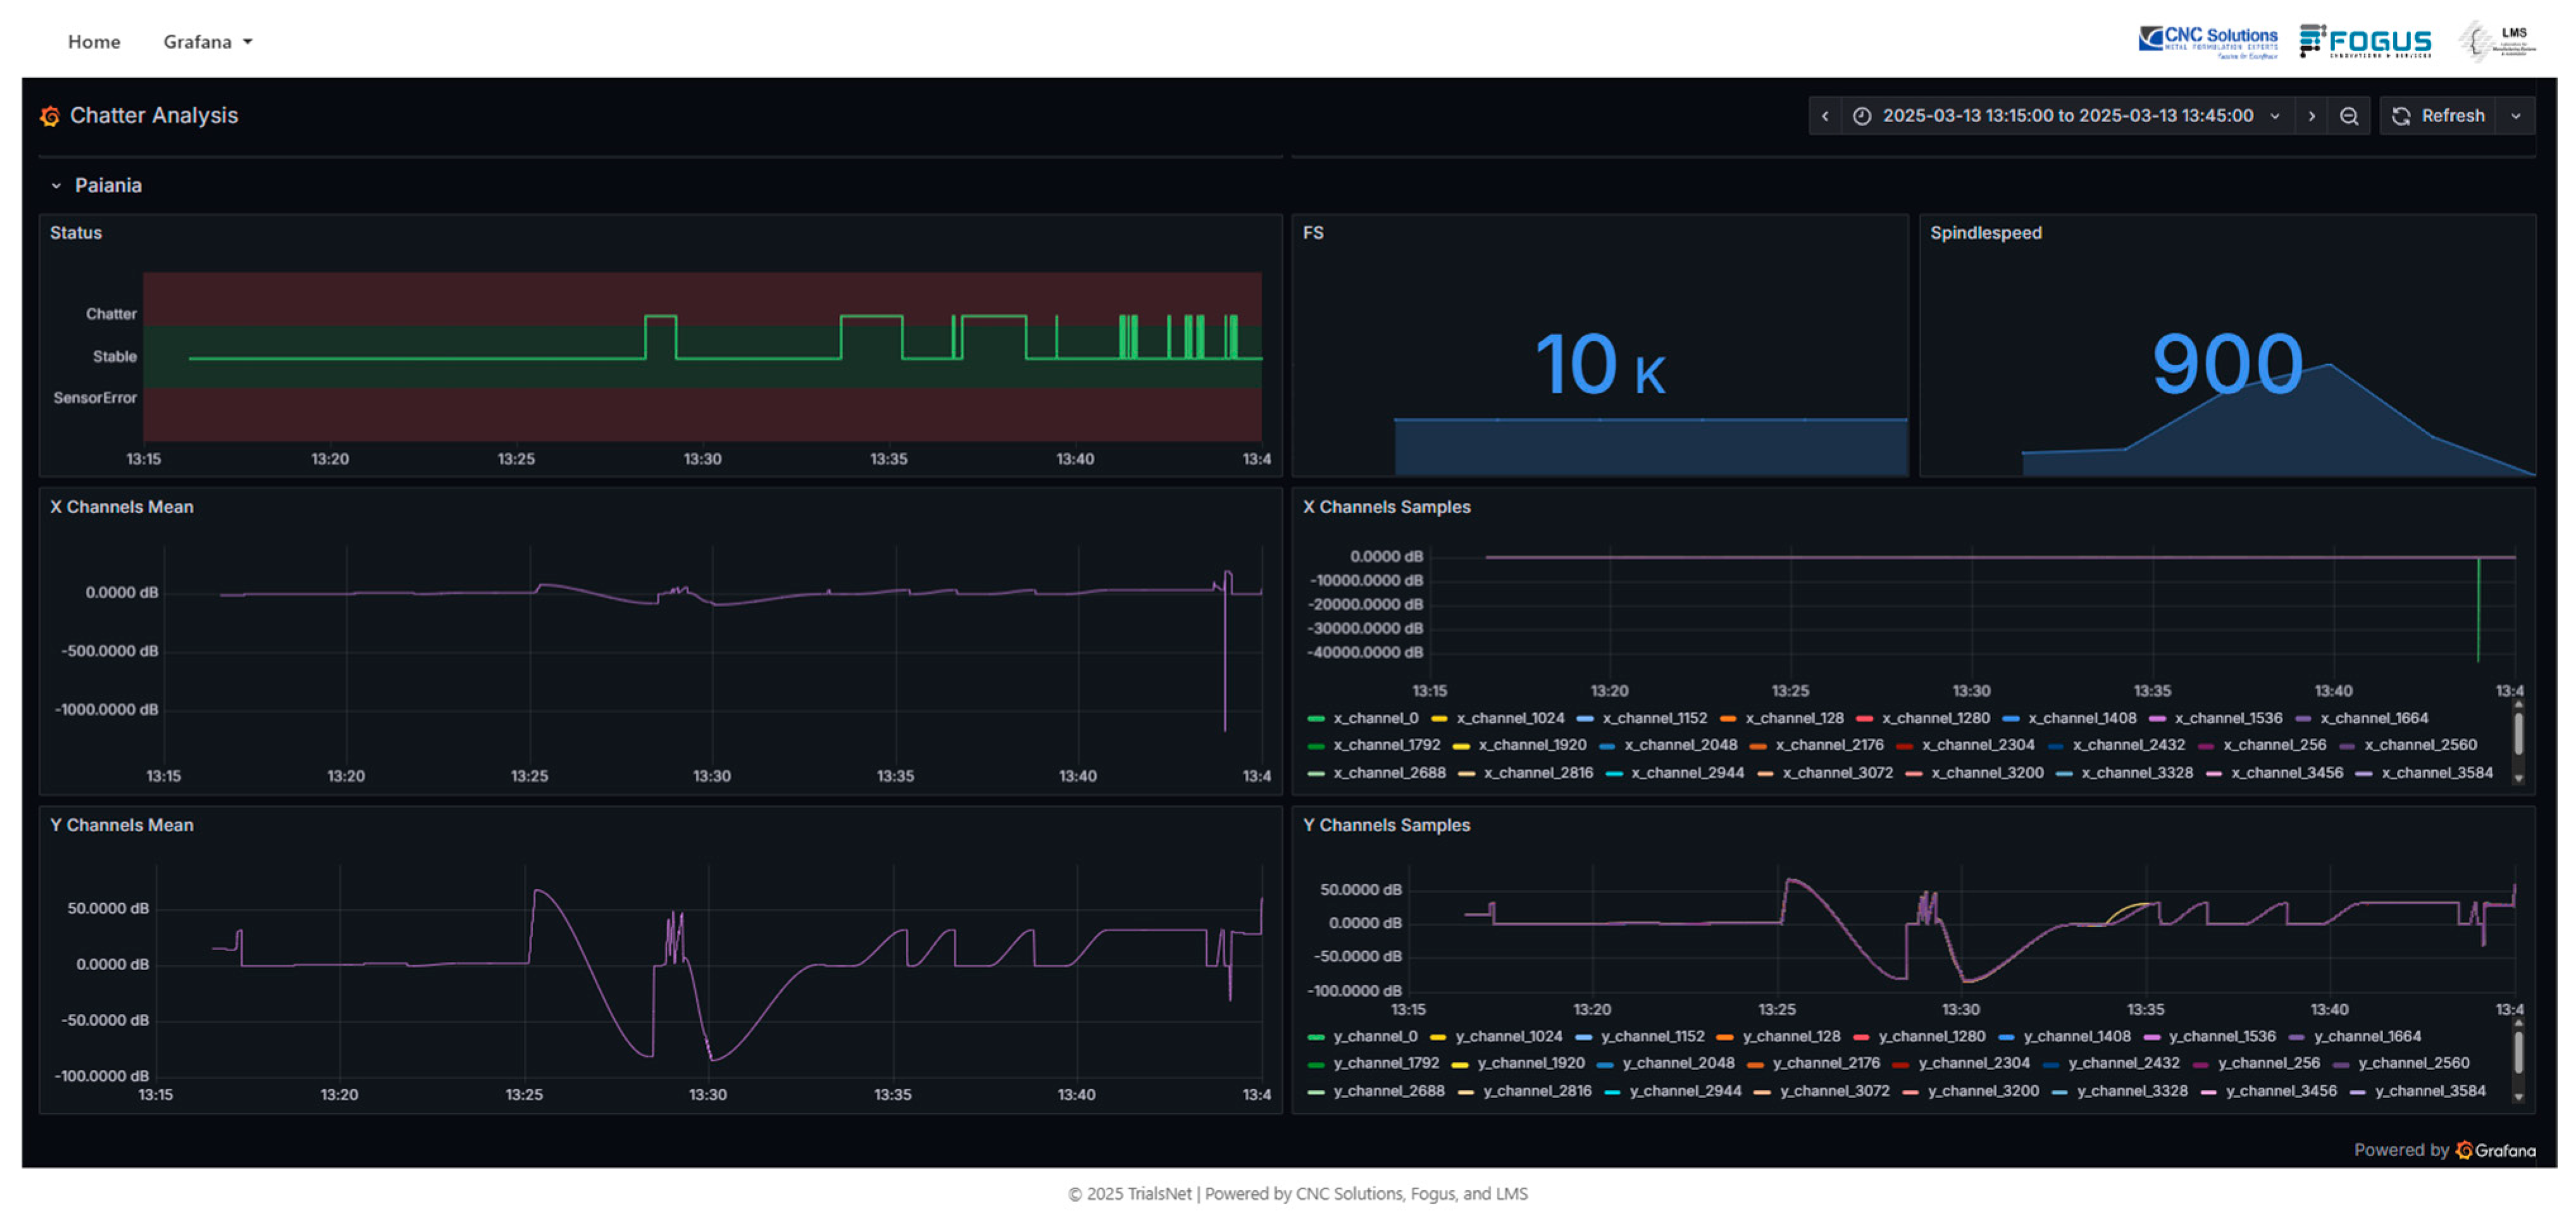2576x1215 pixels.
Task: Go to previous time range arrow
Action: 1825,116
